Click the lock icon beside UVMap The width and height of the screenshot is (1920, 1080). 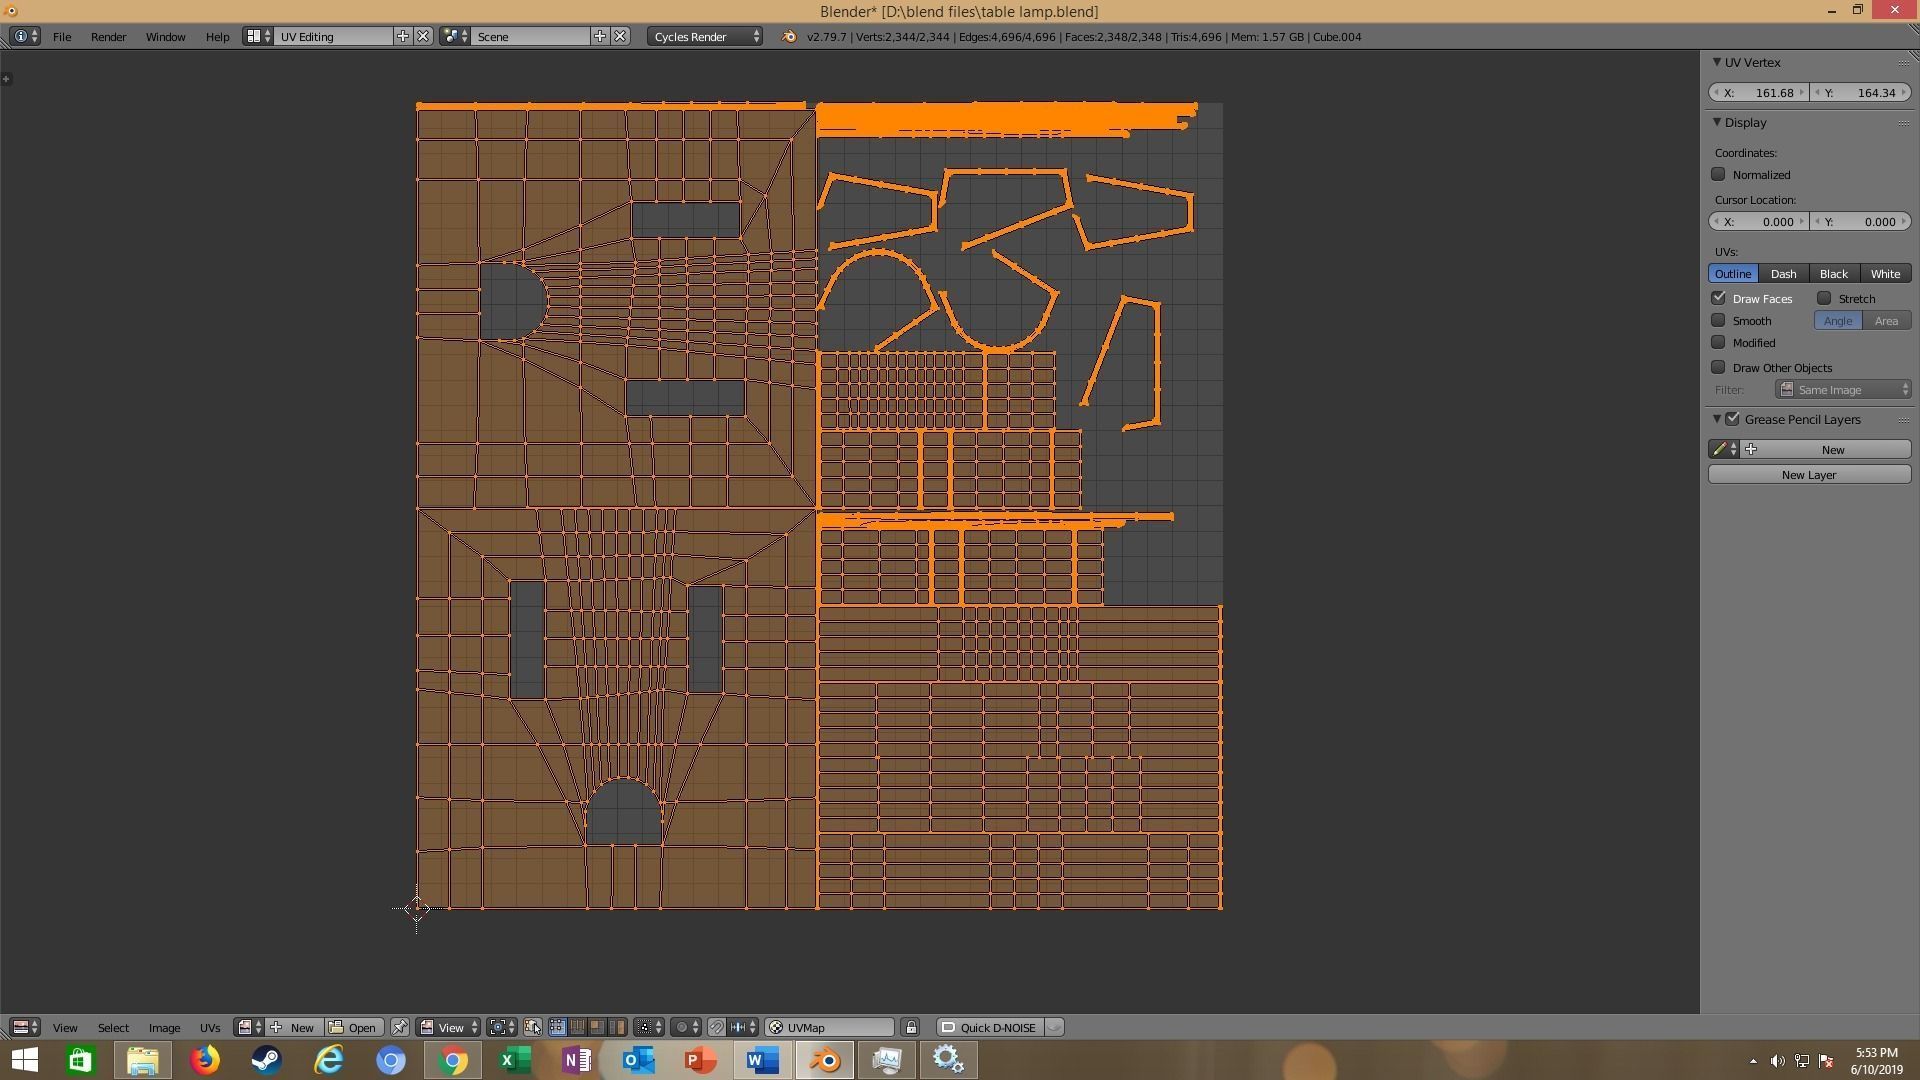[x=910, y=1027]
